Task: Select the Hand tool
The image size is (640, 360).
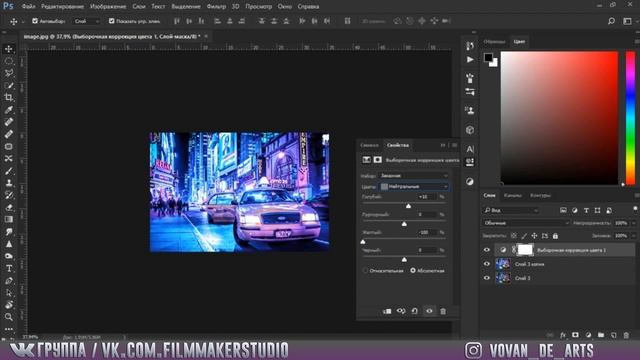Action: click(x=9, y=304)
